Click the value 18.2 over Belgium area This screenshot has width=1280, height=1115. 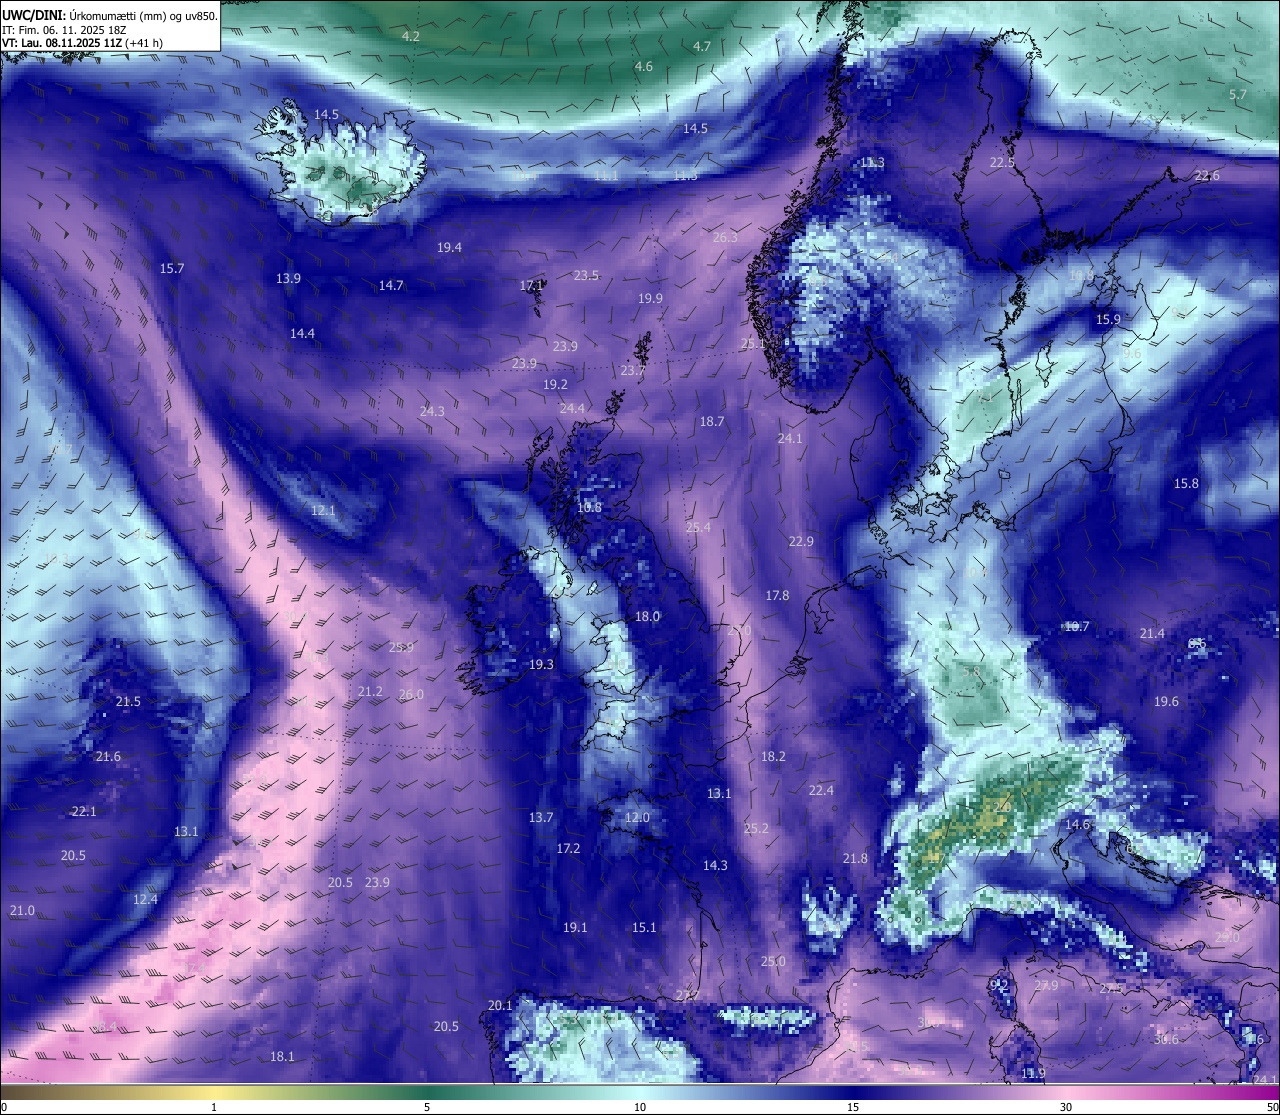(x=773, y=757)
